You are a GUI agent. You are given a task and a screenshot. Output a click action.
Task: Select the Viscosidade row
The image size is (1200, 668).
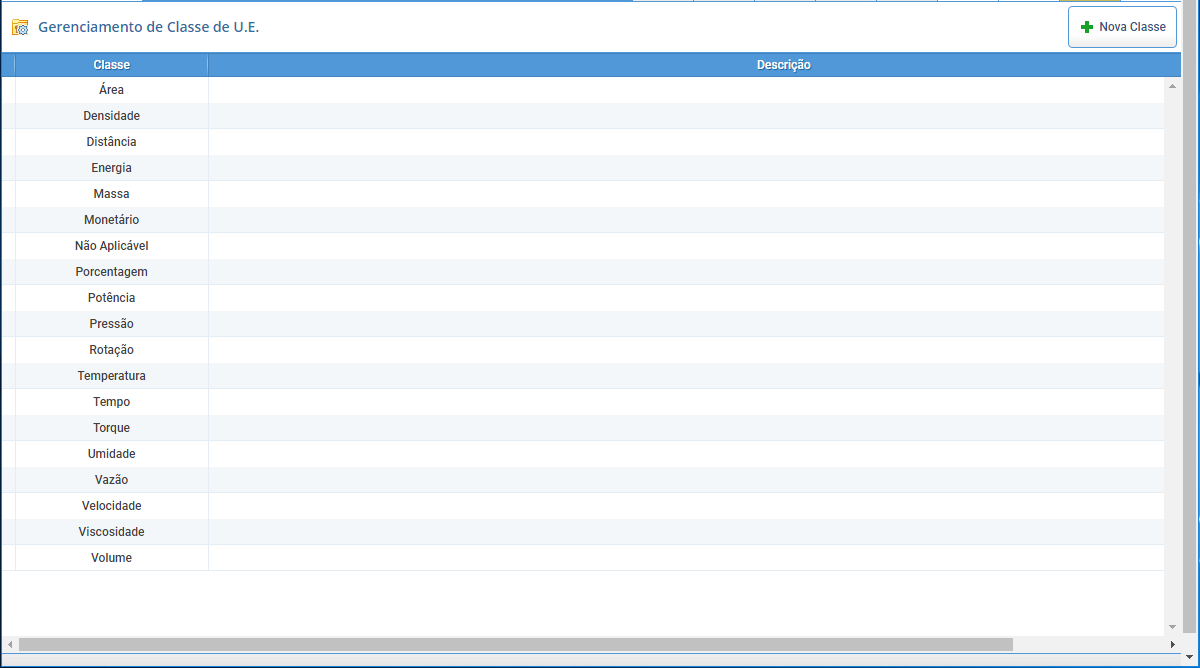click(583, 532)
